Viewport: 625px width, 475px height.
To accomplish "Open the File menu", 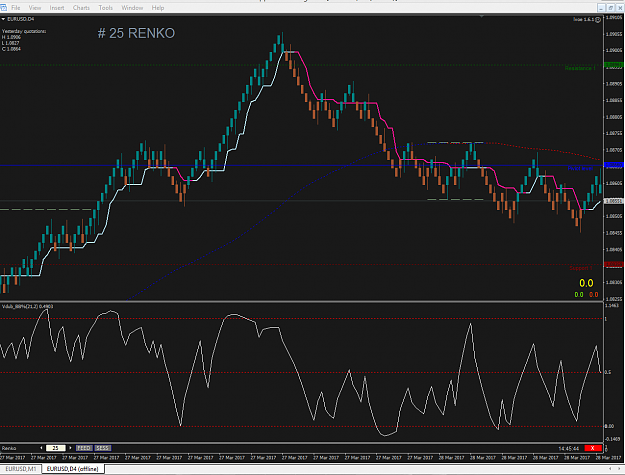I will point(16,8).
